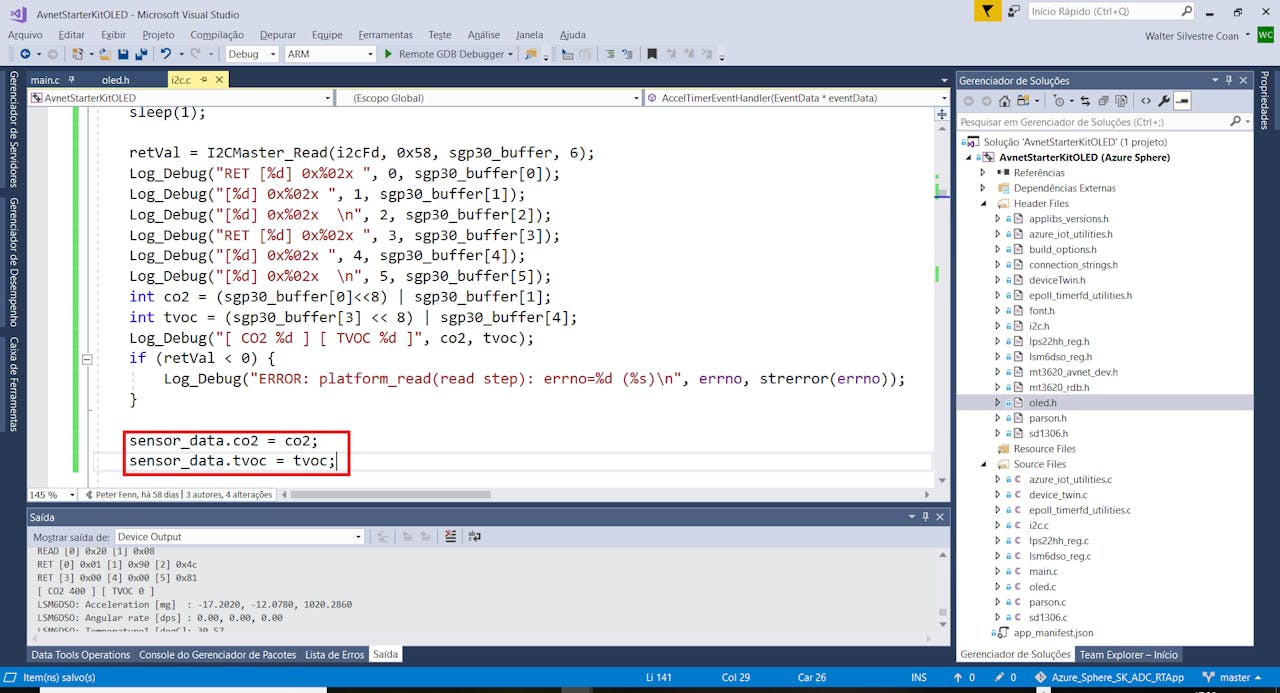Click Collapse All icon in Solution Explorer

pos(1103,101)
